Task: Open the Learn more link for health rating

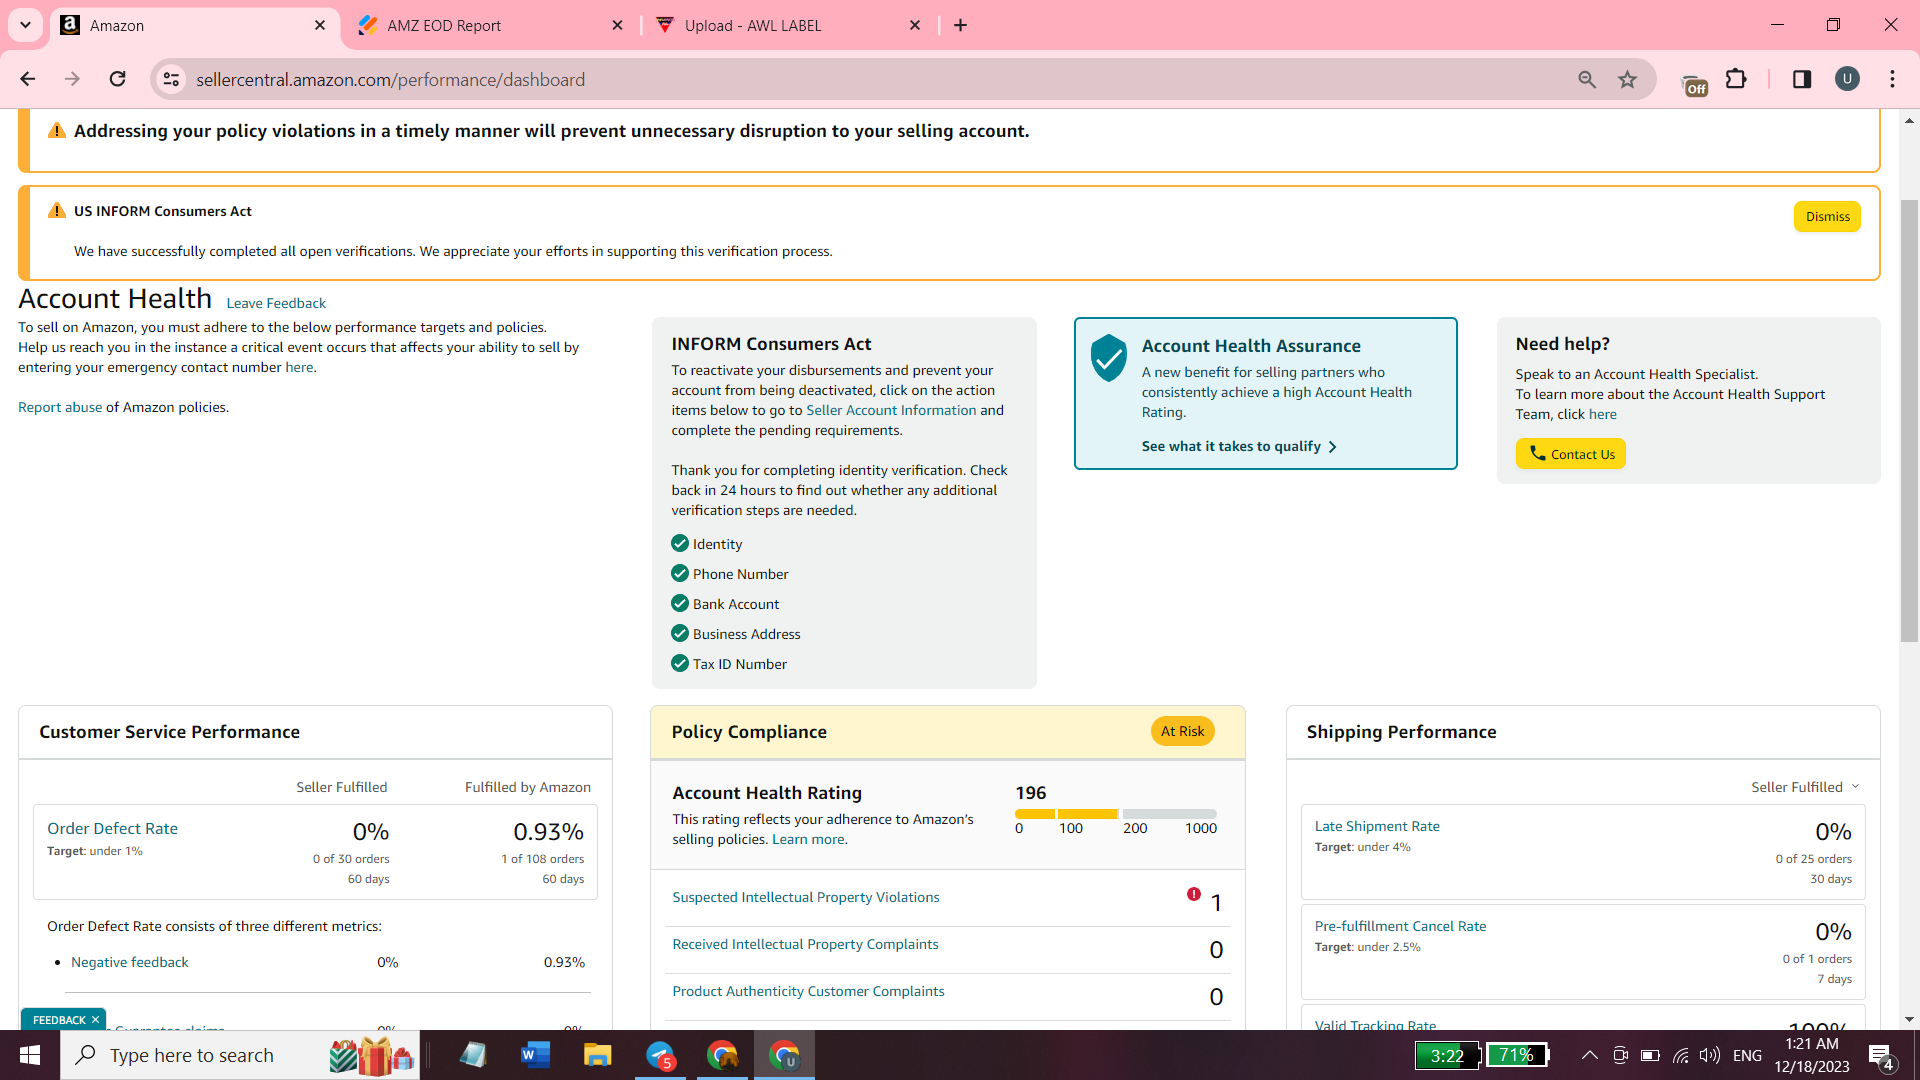Action: (x=808, y=839)
